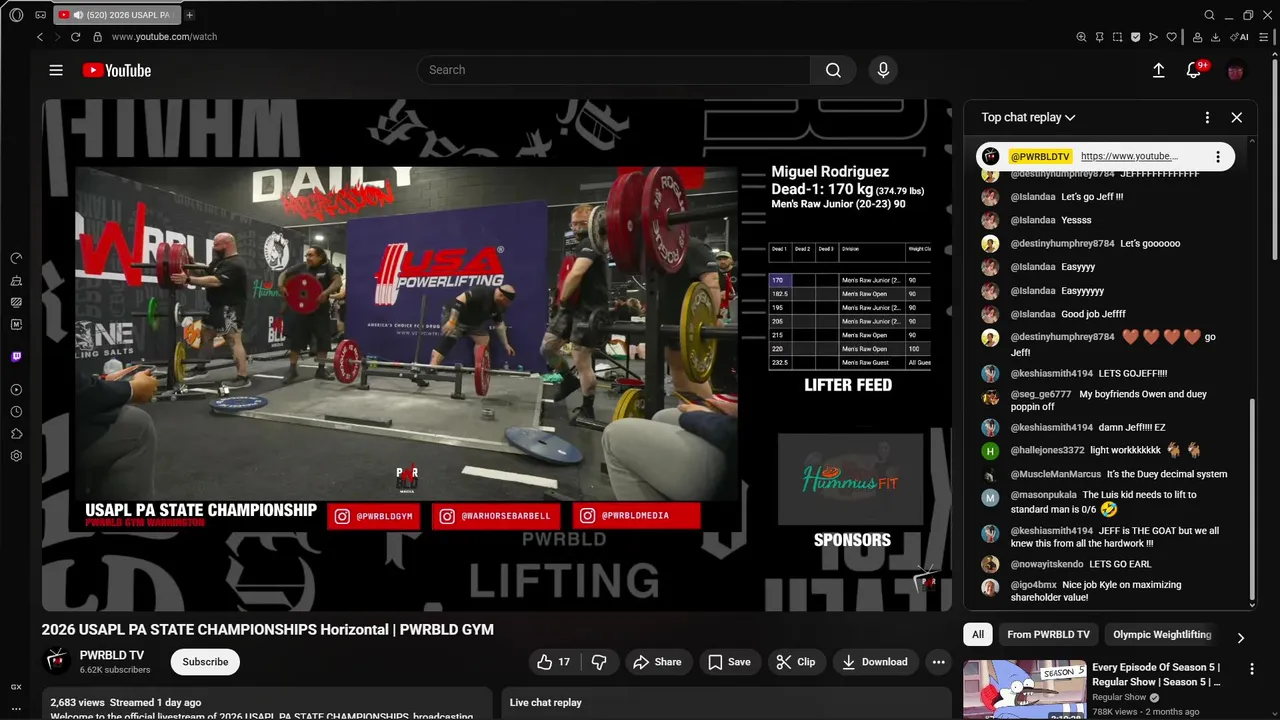Screen dimensions: 1280x720
Task: Click the site lock security icon
Action: point(97,37)
